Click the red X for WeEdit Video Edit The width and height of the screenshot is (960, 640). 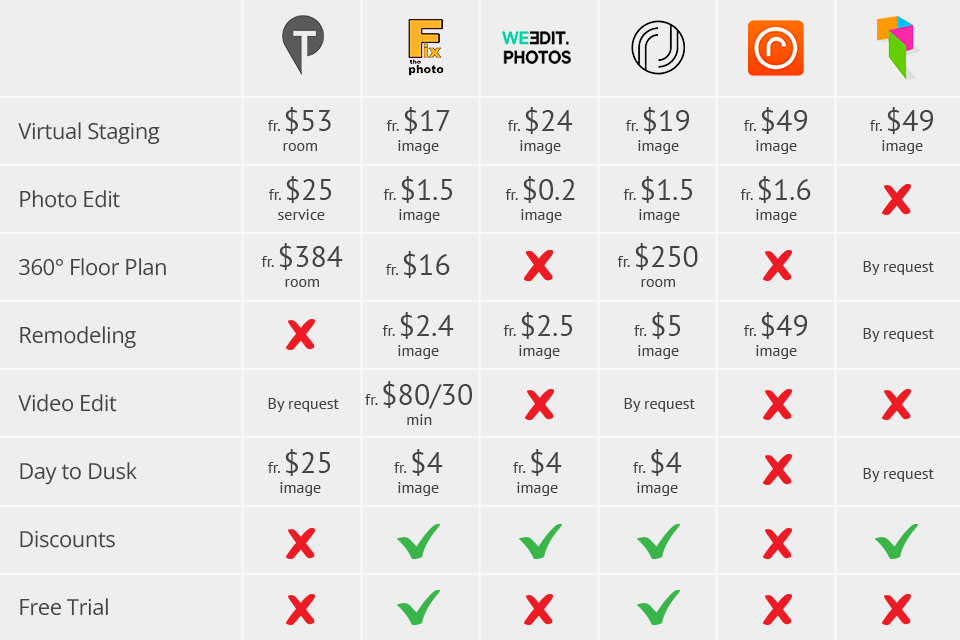point(539,404)
